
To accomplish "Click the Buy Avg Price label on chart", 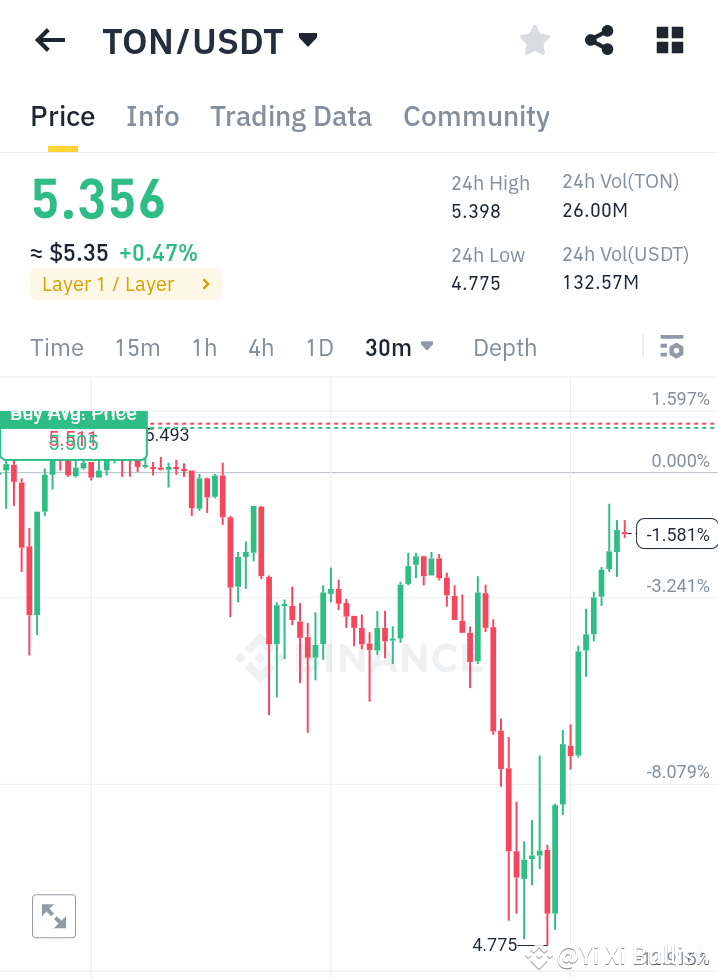I will [x=74, y=413].
